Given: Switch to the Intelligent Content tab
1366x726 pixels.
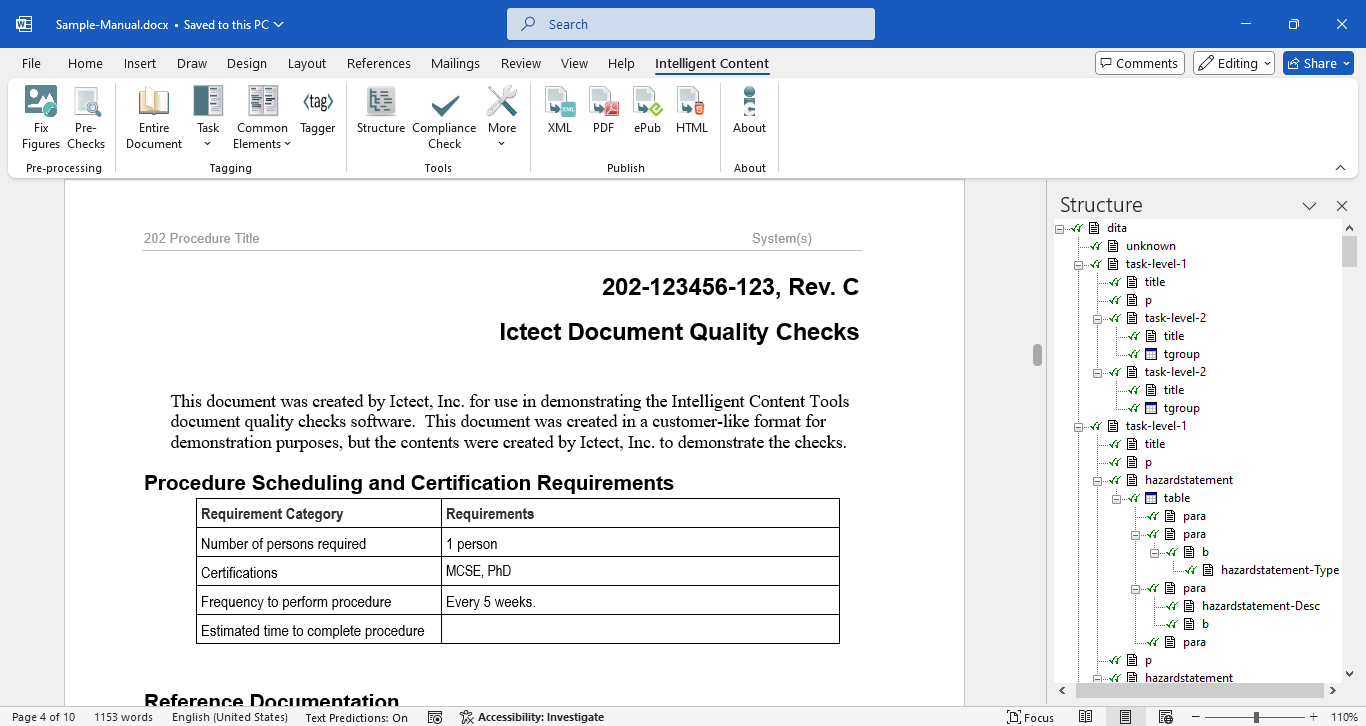Looking at the screenshot, I should pos(711,63).
